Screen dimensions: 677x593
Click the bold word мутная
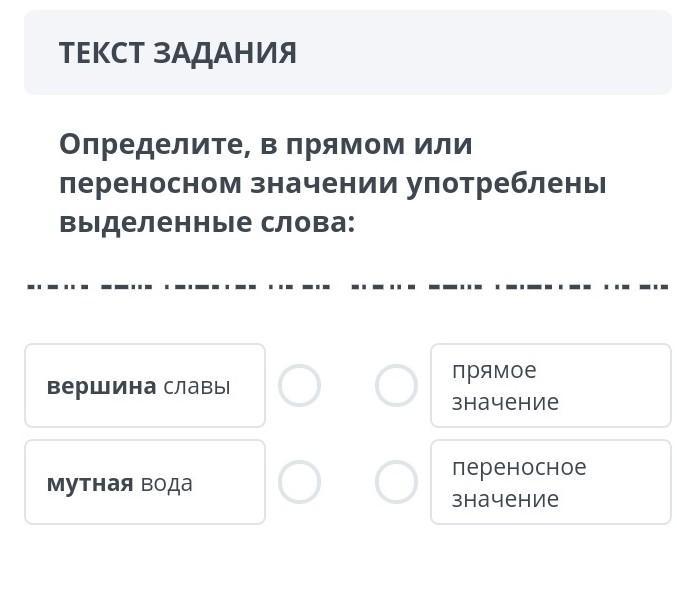[89, 483]
